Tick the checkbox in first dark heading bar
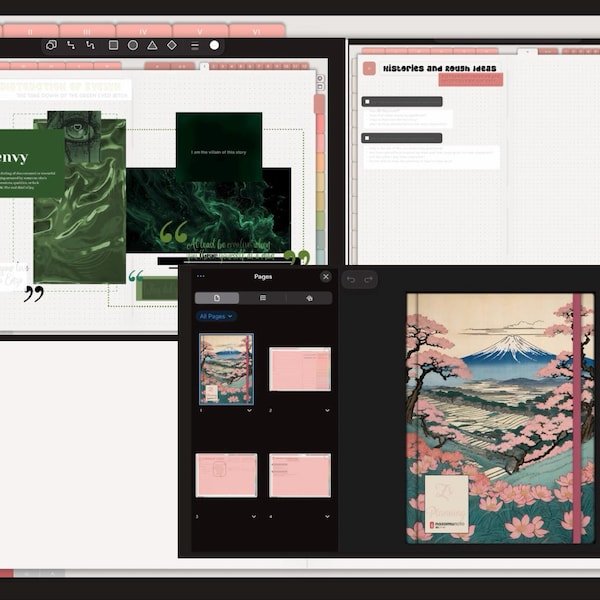 (367, 101)
